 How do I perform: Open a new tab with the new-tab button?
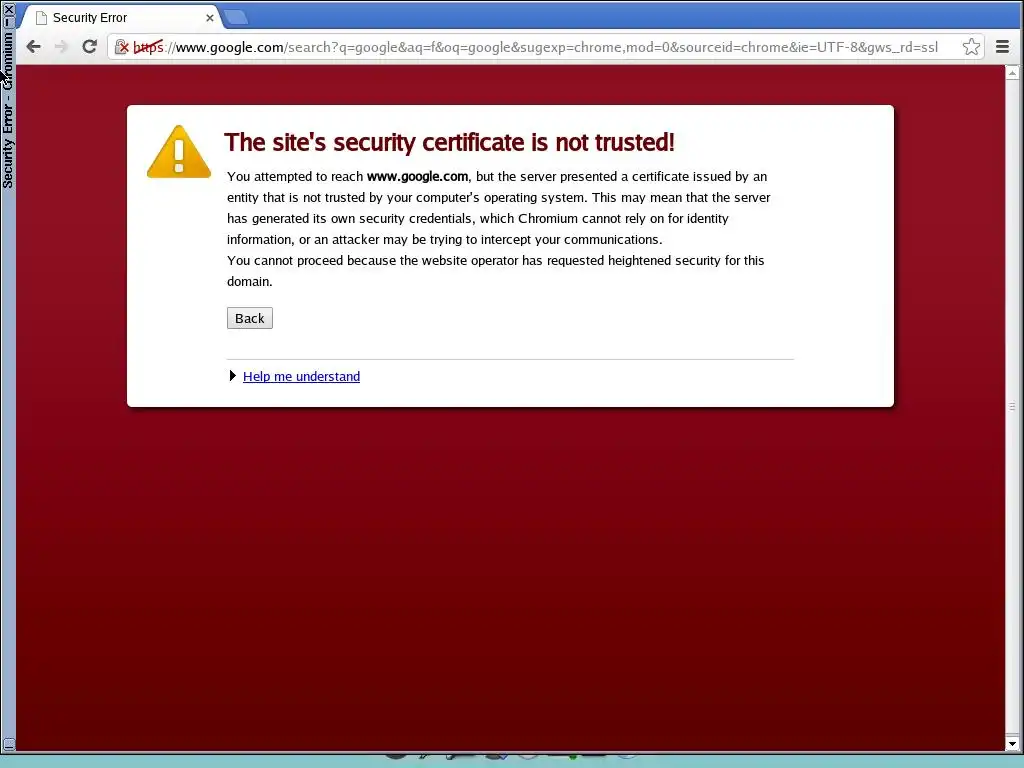coord(236,18)
